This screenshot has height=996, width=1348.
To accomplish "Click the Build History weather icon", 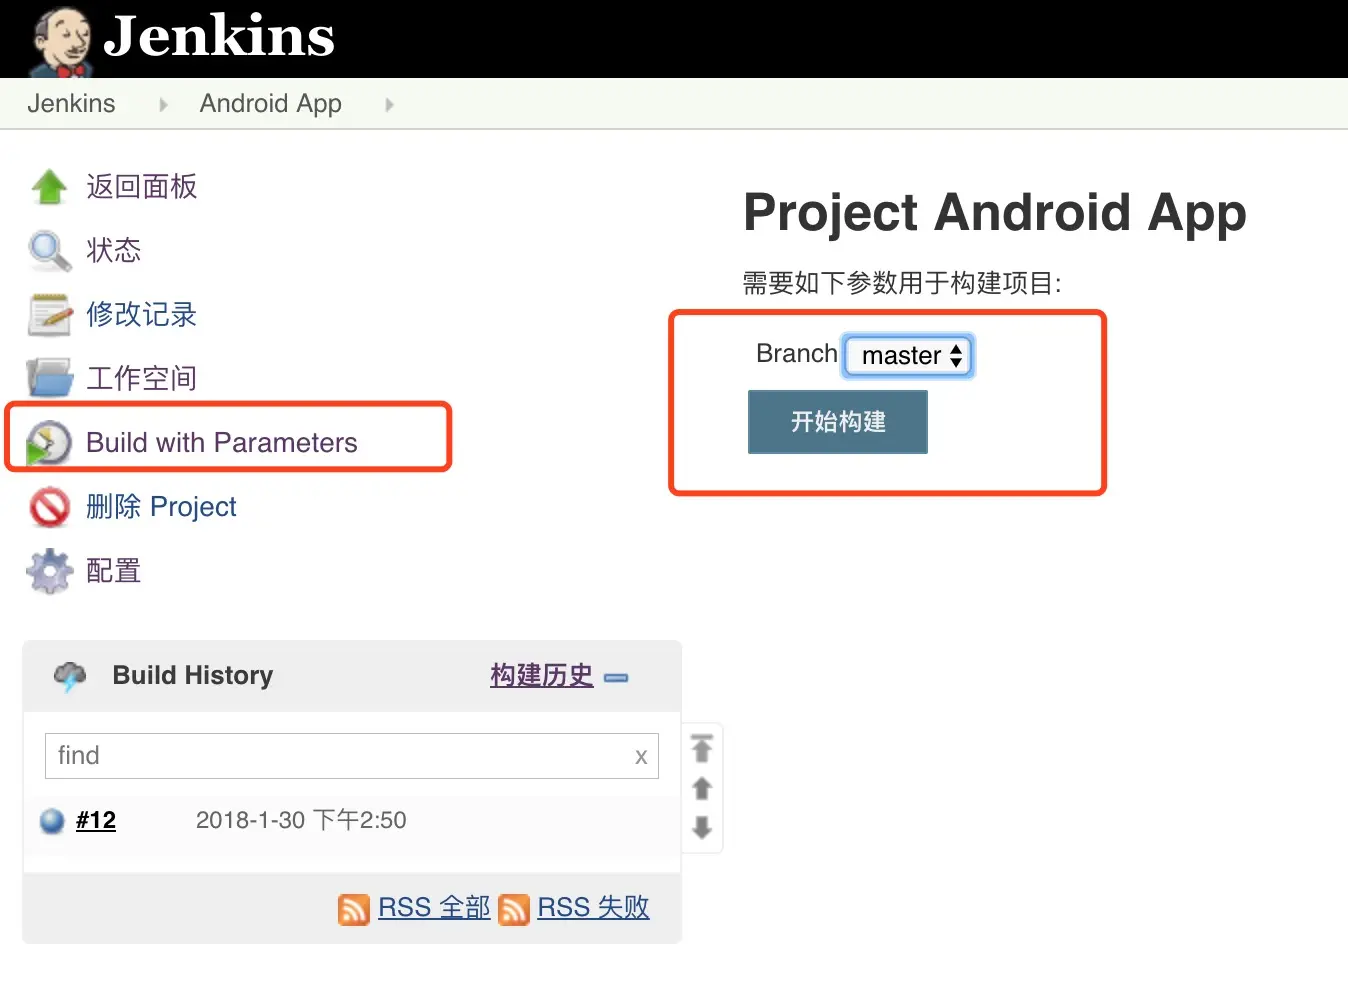I will [70, 677].
